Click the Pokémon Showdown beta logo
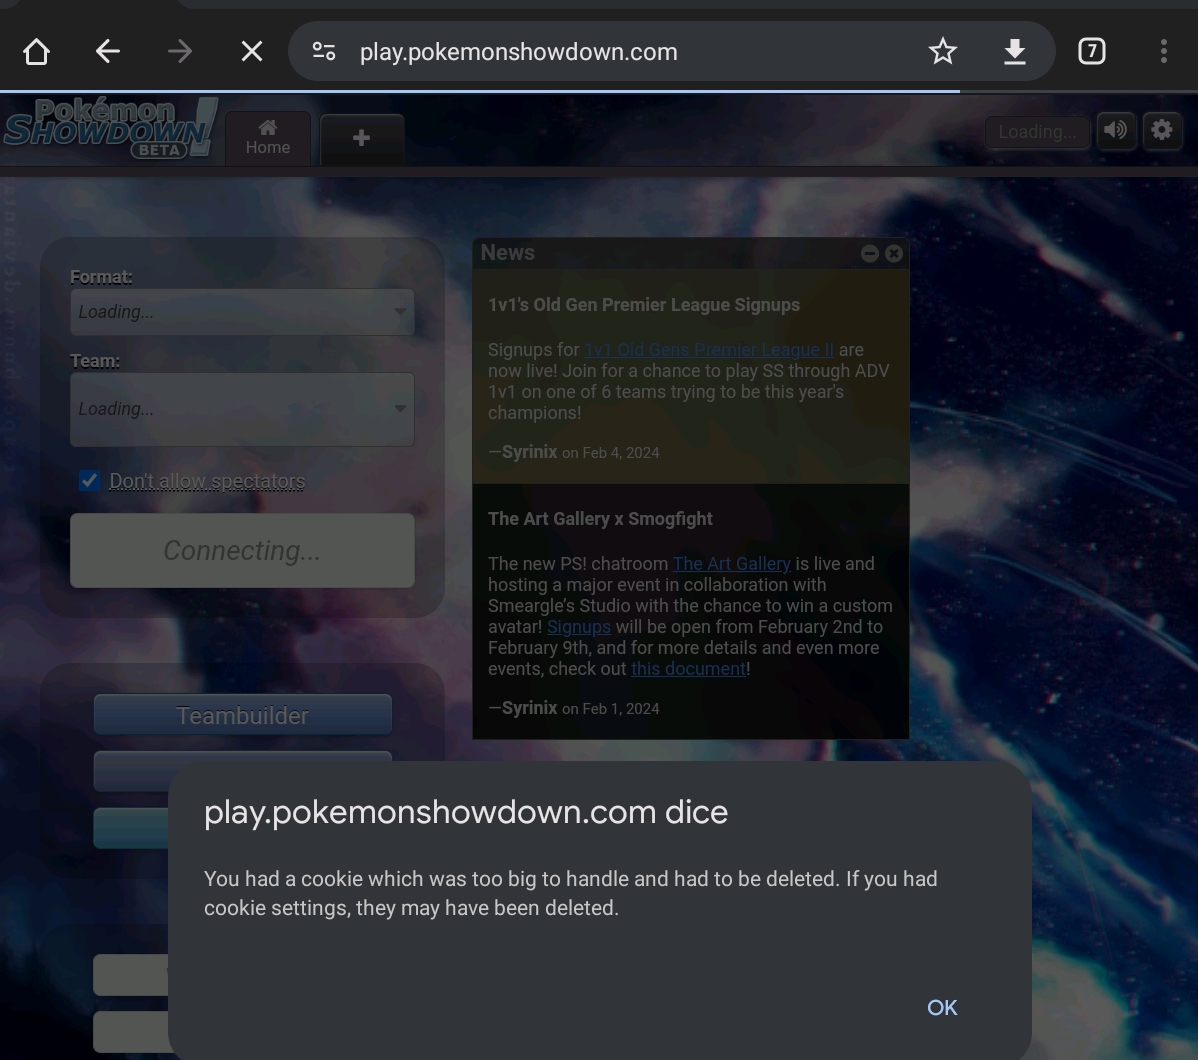This screenshot has width=1198, height=1060. pyautogui.click(x=110, y=128)
